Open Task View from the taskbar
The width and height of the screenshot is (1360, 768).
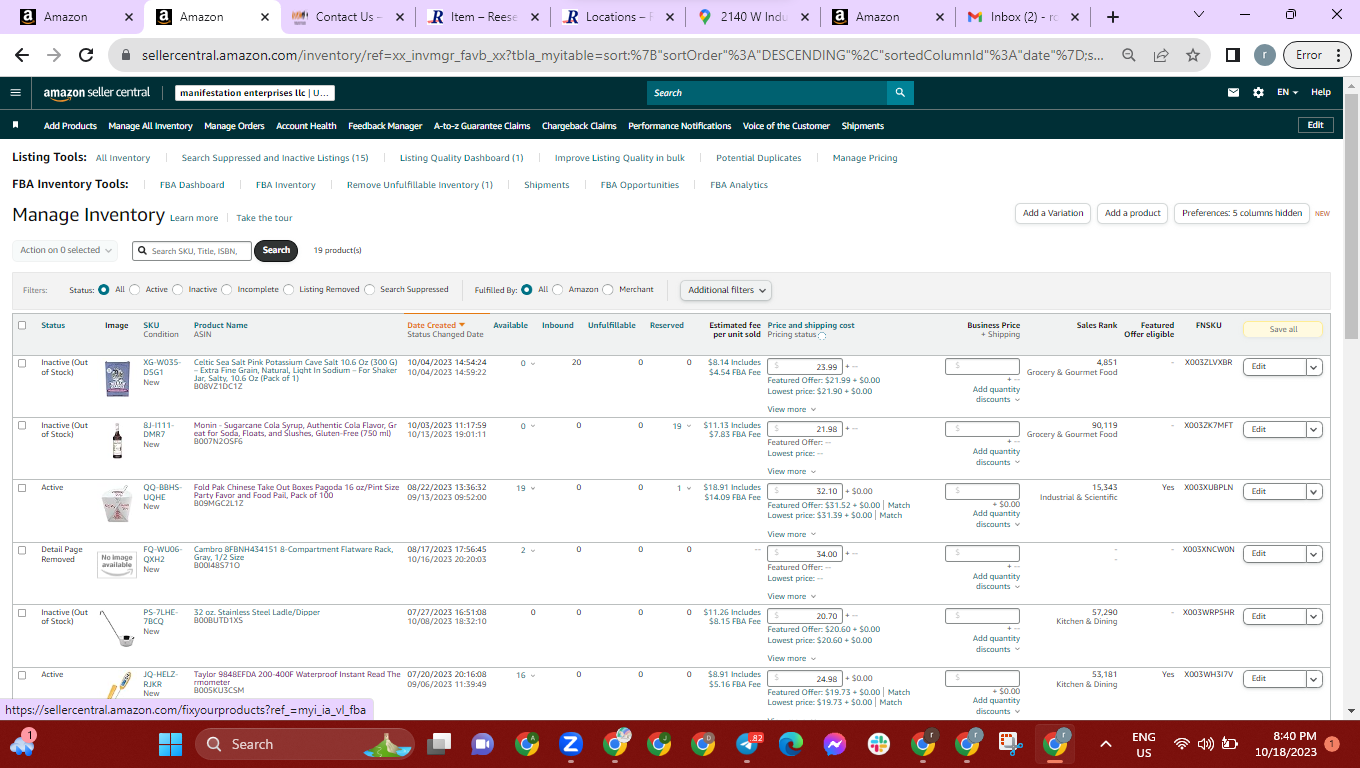pyautogui.click(x=439, y=744)
